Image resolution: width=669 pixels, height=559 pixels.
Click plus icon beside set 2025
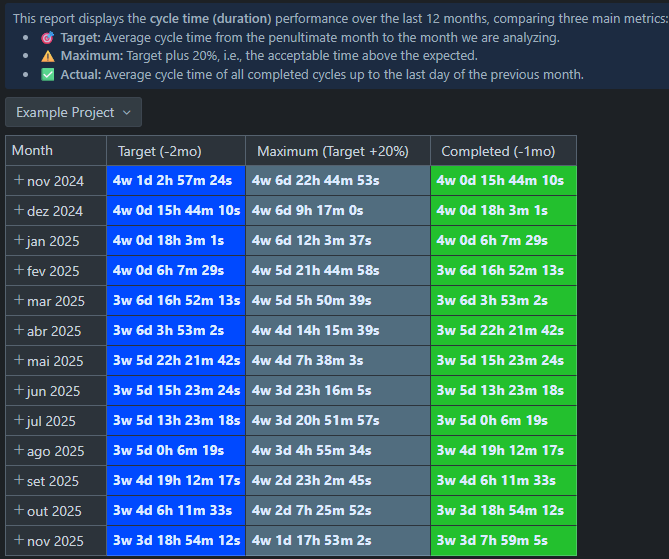click(18, 481)
